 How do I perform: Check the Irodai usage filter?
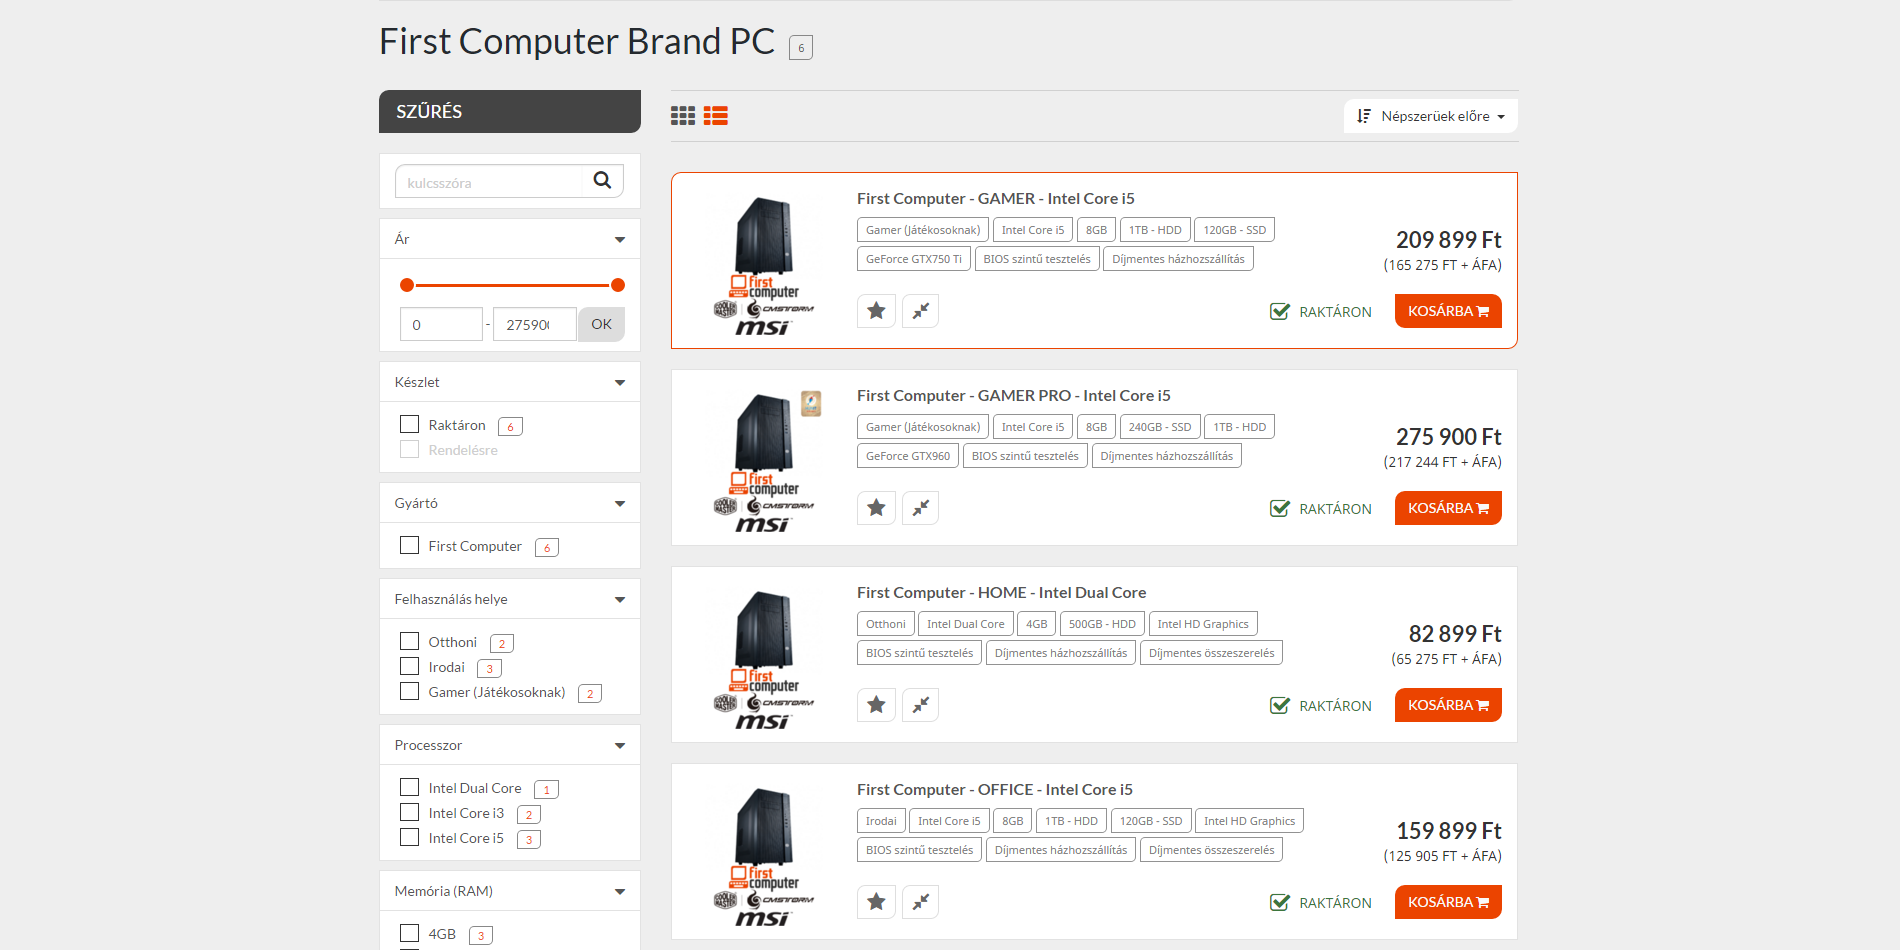(x=409, y=666)
